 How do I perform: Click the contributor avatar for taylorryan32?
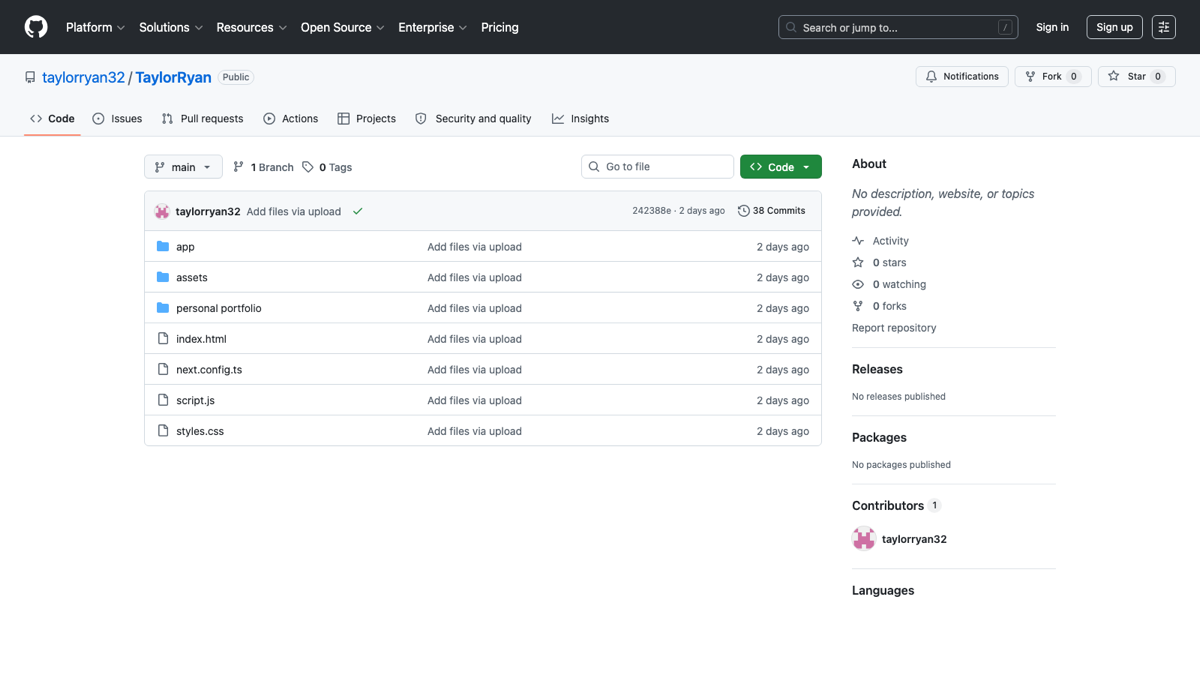click(x=864, y=539)
